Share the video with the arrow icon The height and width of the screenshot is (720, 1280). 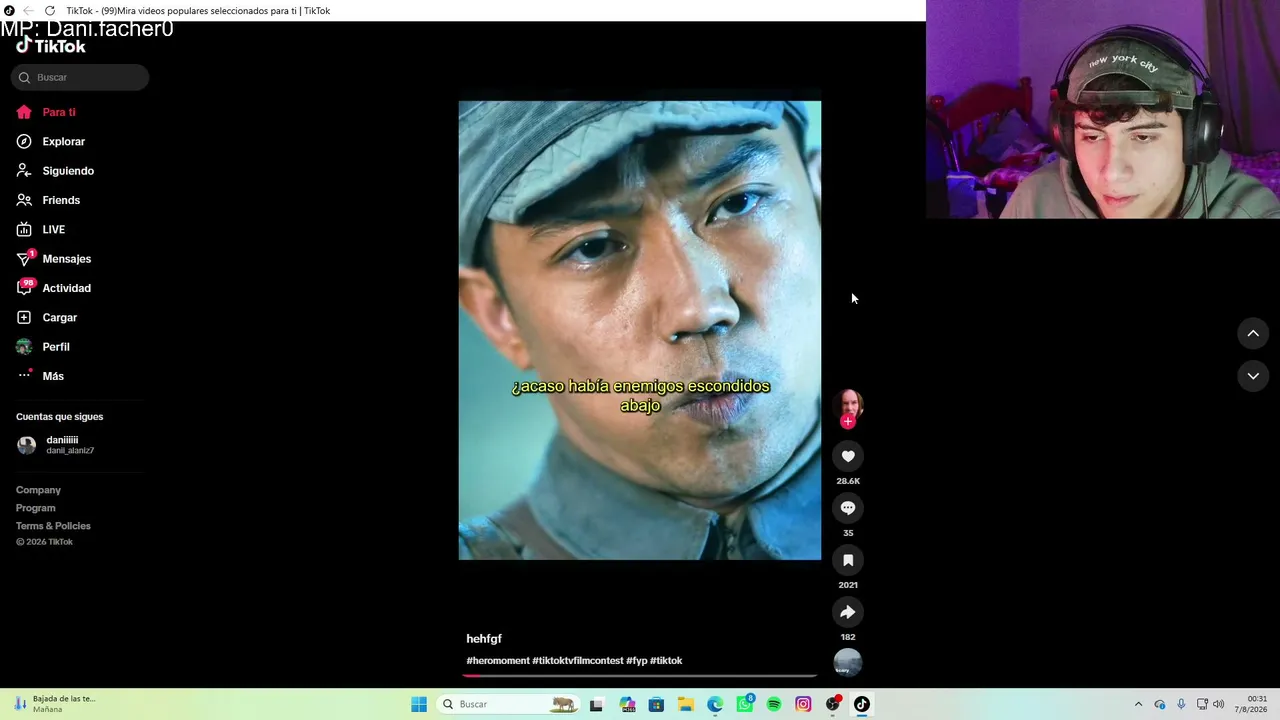848,612
